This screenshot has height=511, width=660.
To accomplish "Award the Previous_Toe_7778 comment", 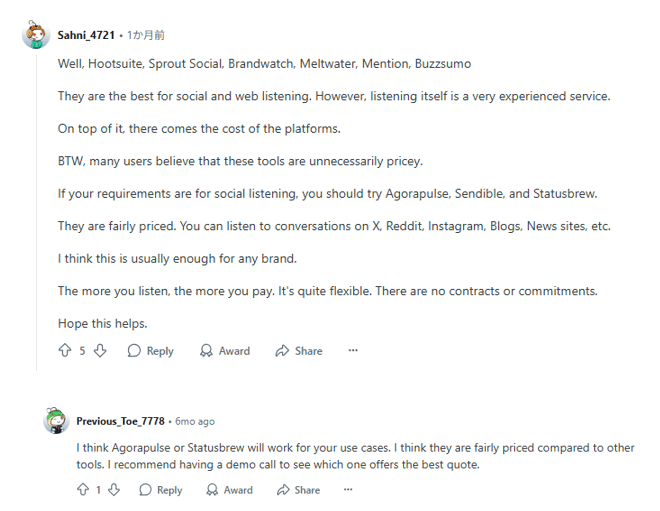I will [x=229, y=490].
